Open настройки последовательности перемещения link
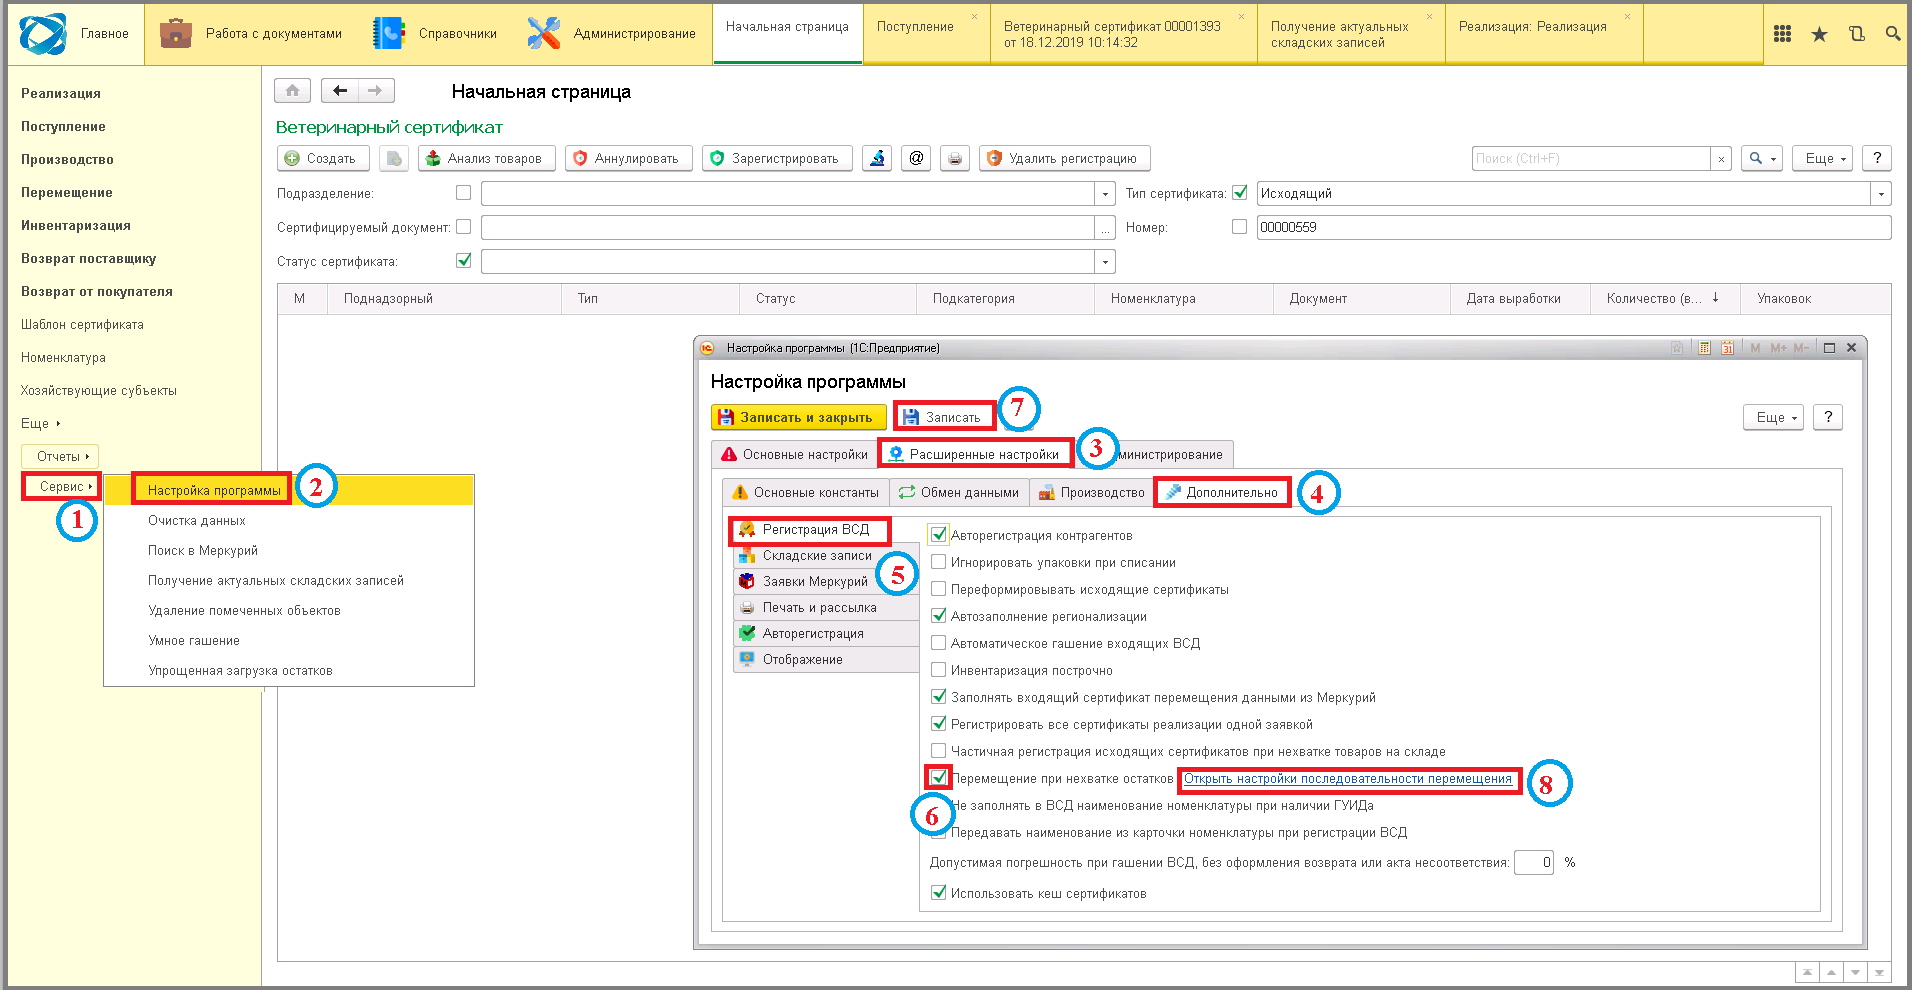The image size is (1912, 990). [x=1348, y=779]
